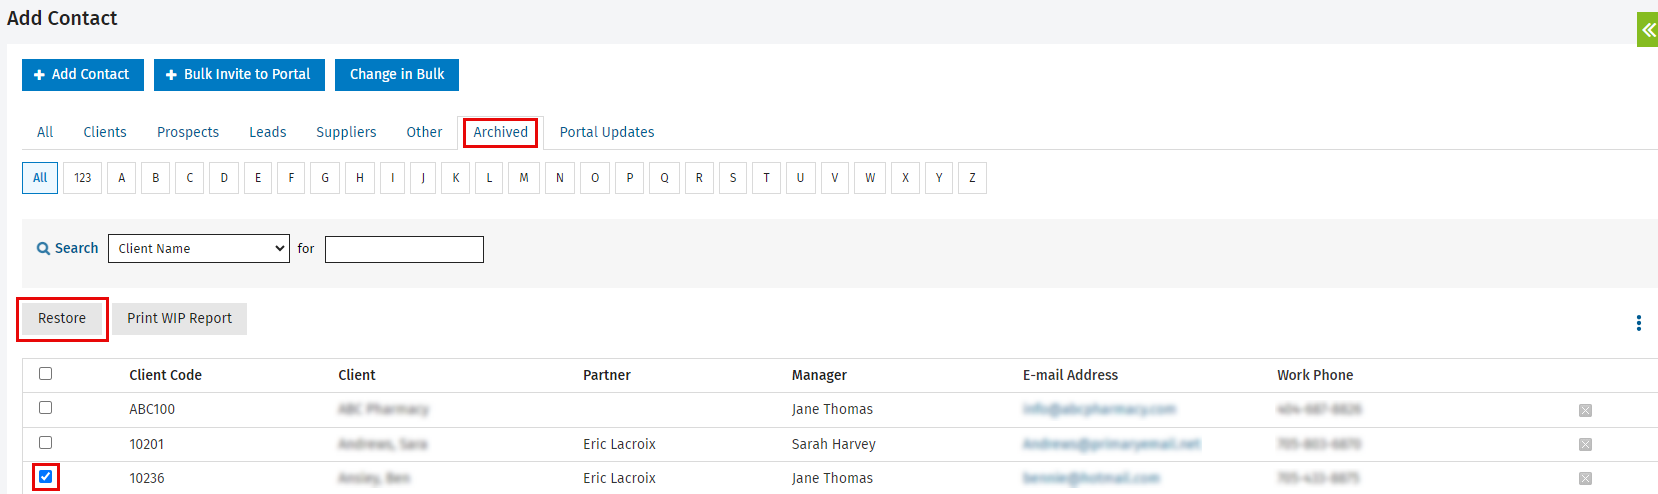Filter contacts by letter R
This screenshot has height=494, width=1658.
pos(699,178)
